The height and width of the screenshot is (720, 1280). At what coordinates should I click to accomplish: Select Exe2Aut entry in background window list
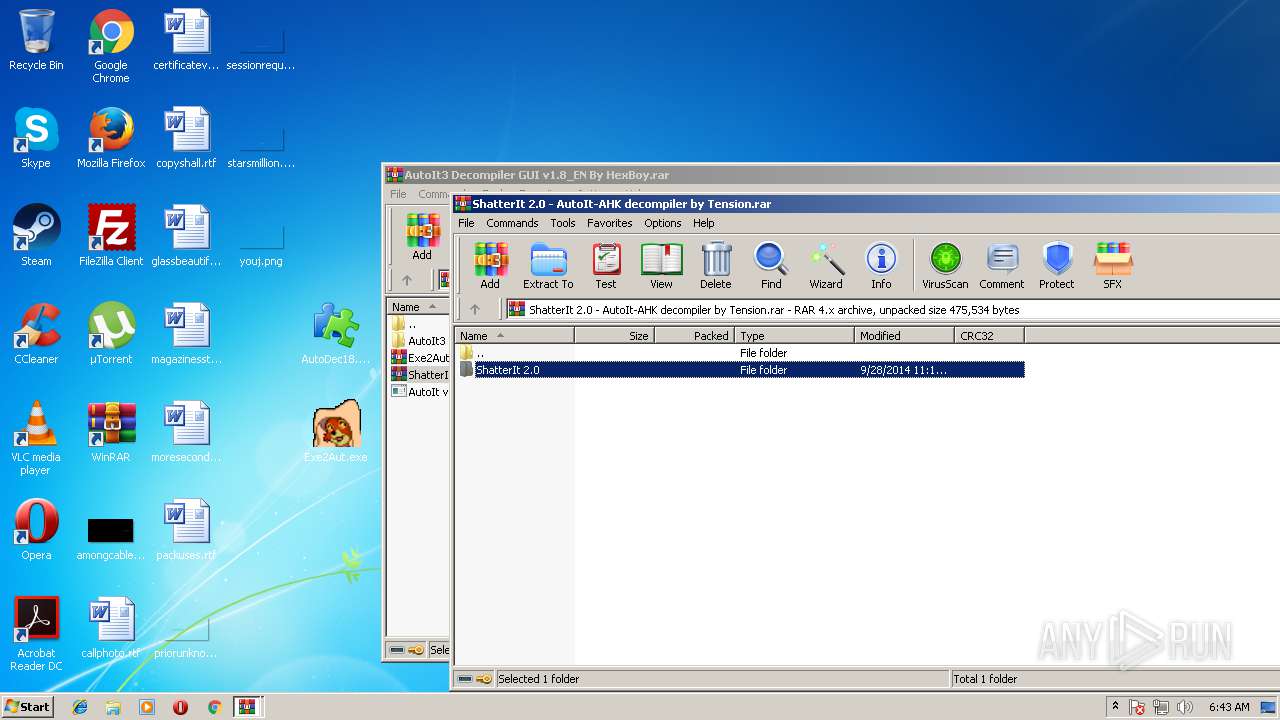pyautogui.click(x=419, y=358)
